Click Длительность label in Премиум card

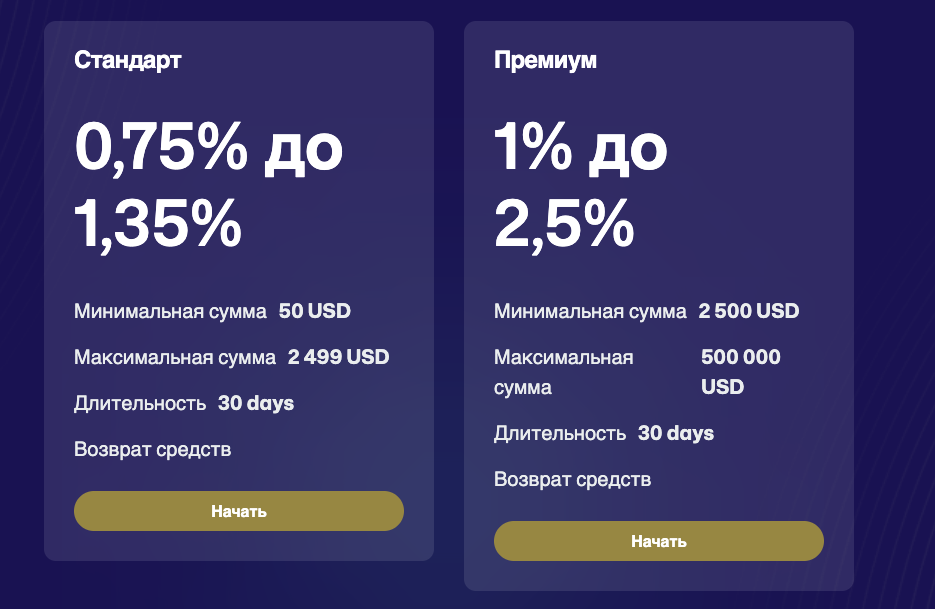(560, 433)
